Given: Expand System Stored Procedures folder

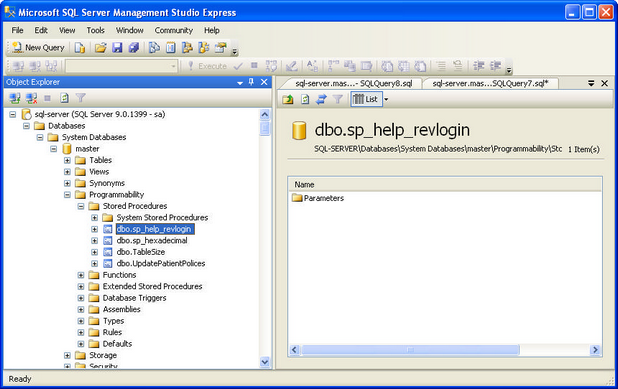Looking at the screenshot, I should click(95, 218).
